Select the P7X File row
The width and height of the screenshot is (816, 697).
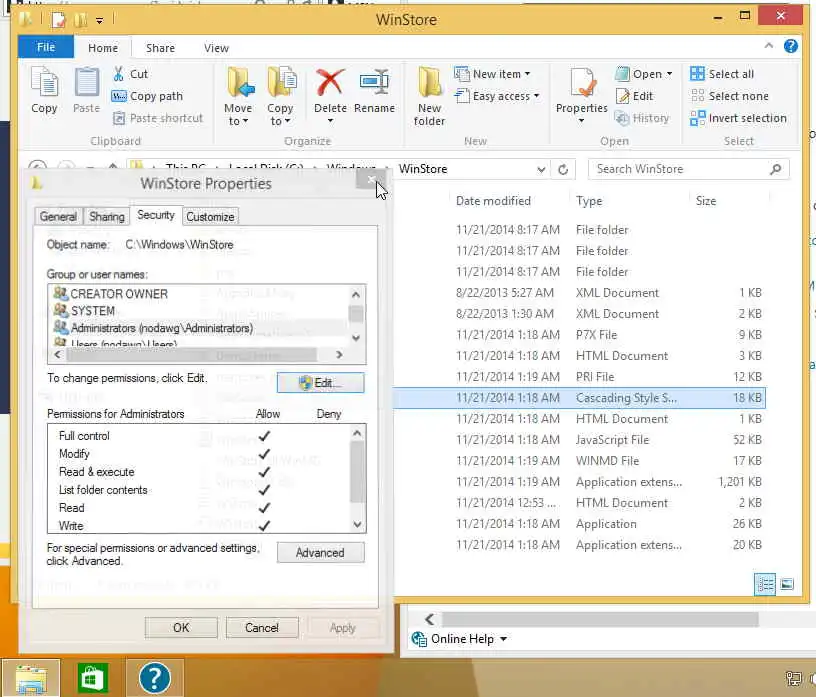[579, 335]
